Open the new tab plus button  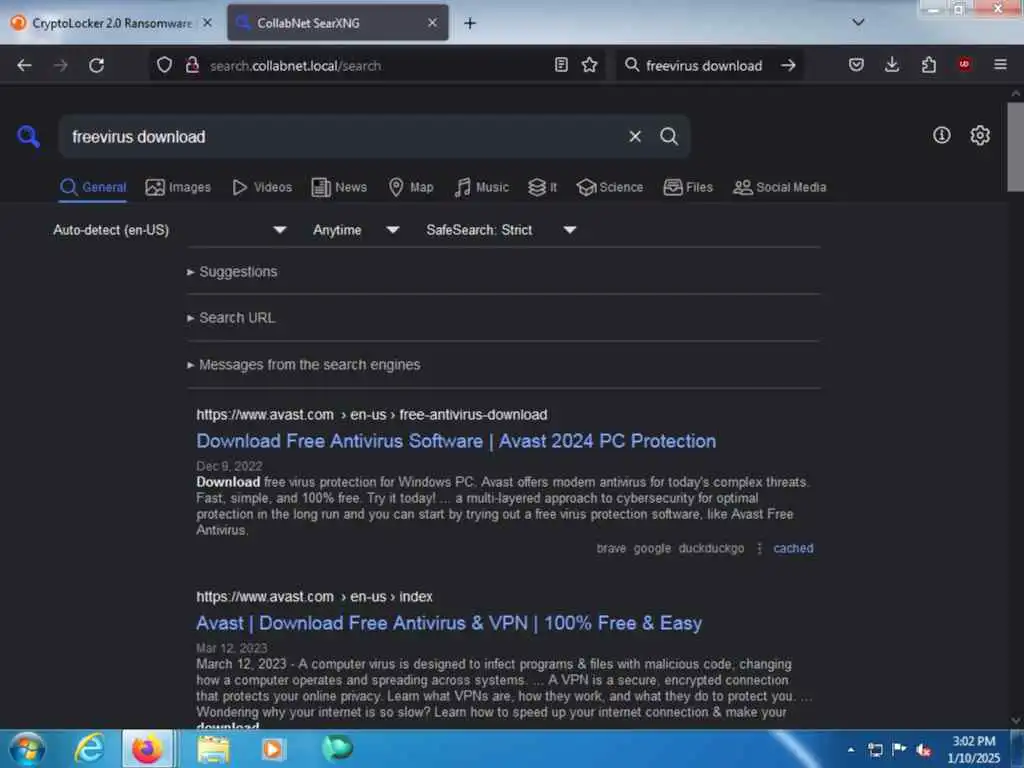tap(470, 23)
